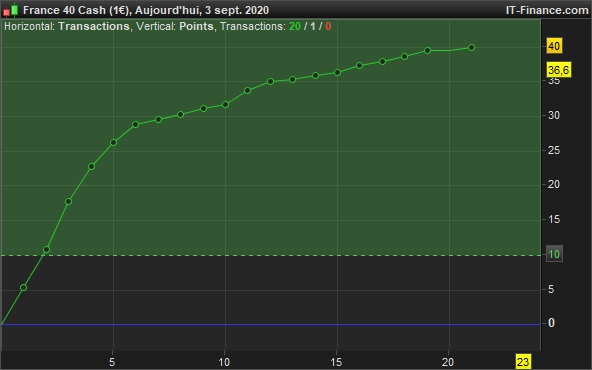Click the 35 tick on vertical axis
Image resolution: width=592 pixels, height=370 pixels.
coord(554,81)
